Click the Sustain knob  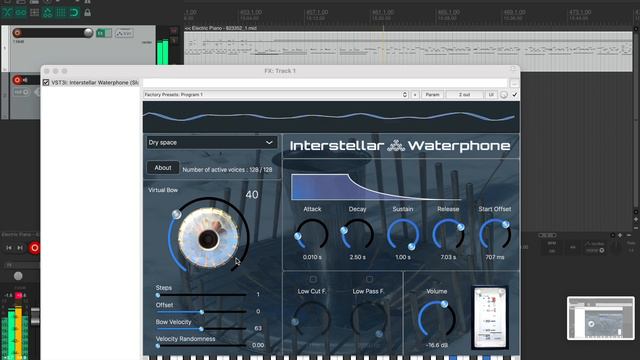403,234
